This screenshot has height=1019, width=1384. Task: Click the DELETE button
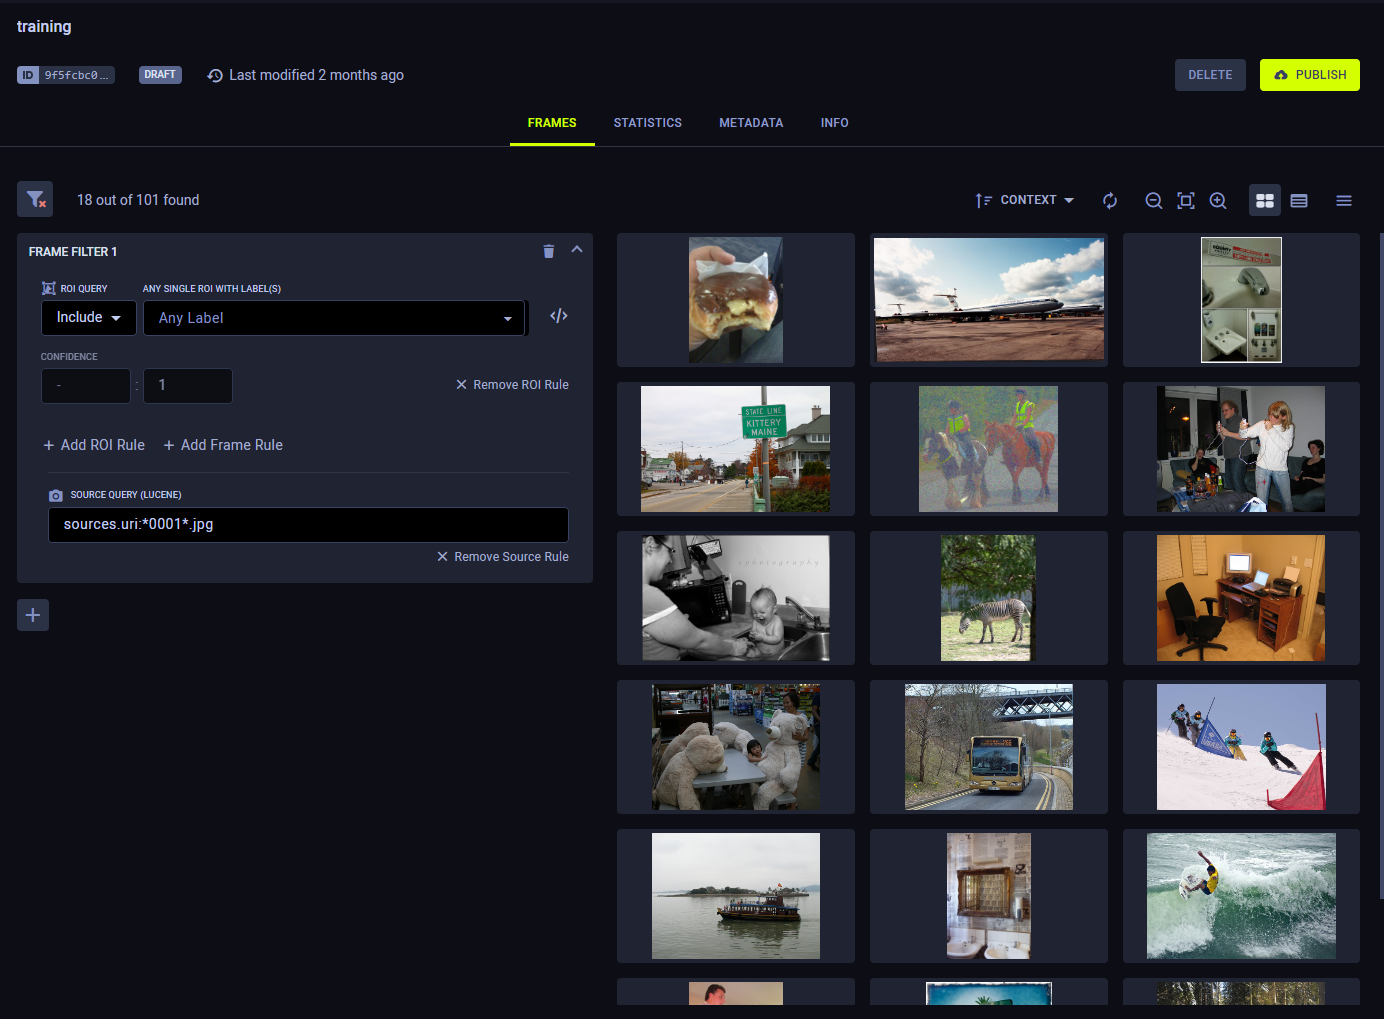1210,75
